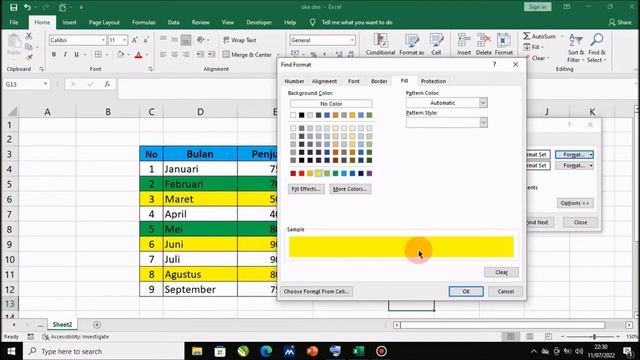Screen dimensions: 640x360
Task: Expand the font size dropdown
Action: pyautogui.click(x=124, y=40)
